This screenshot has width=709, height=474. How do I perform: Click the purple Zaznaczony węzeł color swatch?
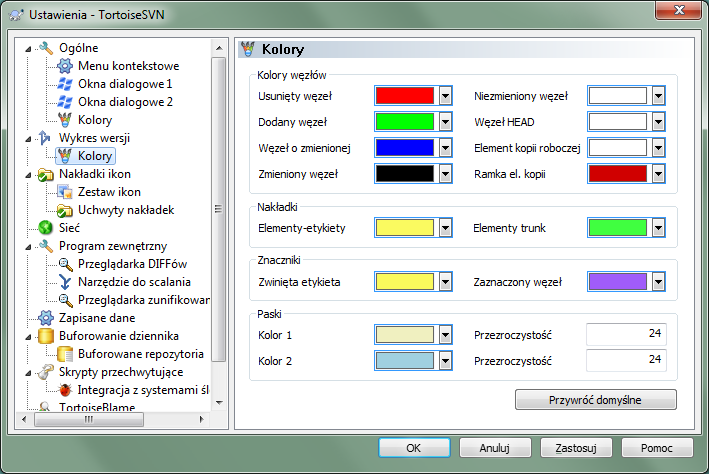point(618,282)
